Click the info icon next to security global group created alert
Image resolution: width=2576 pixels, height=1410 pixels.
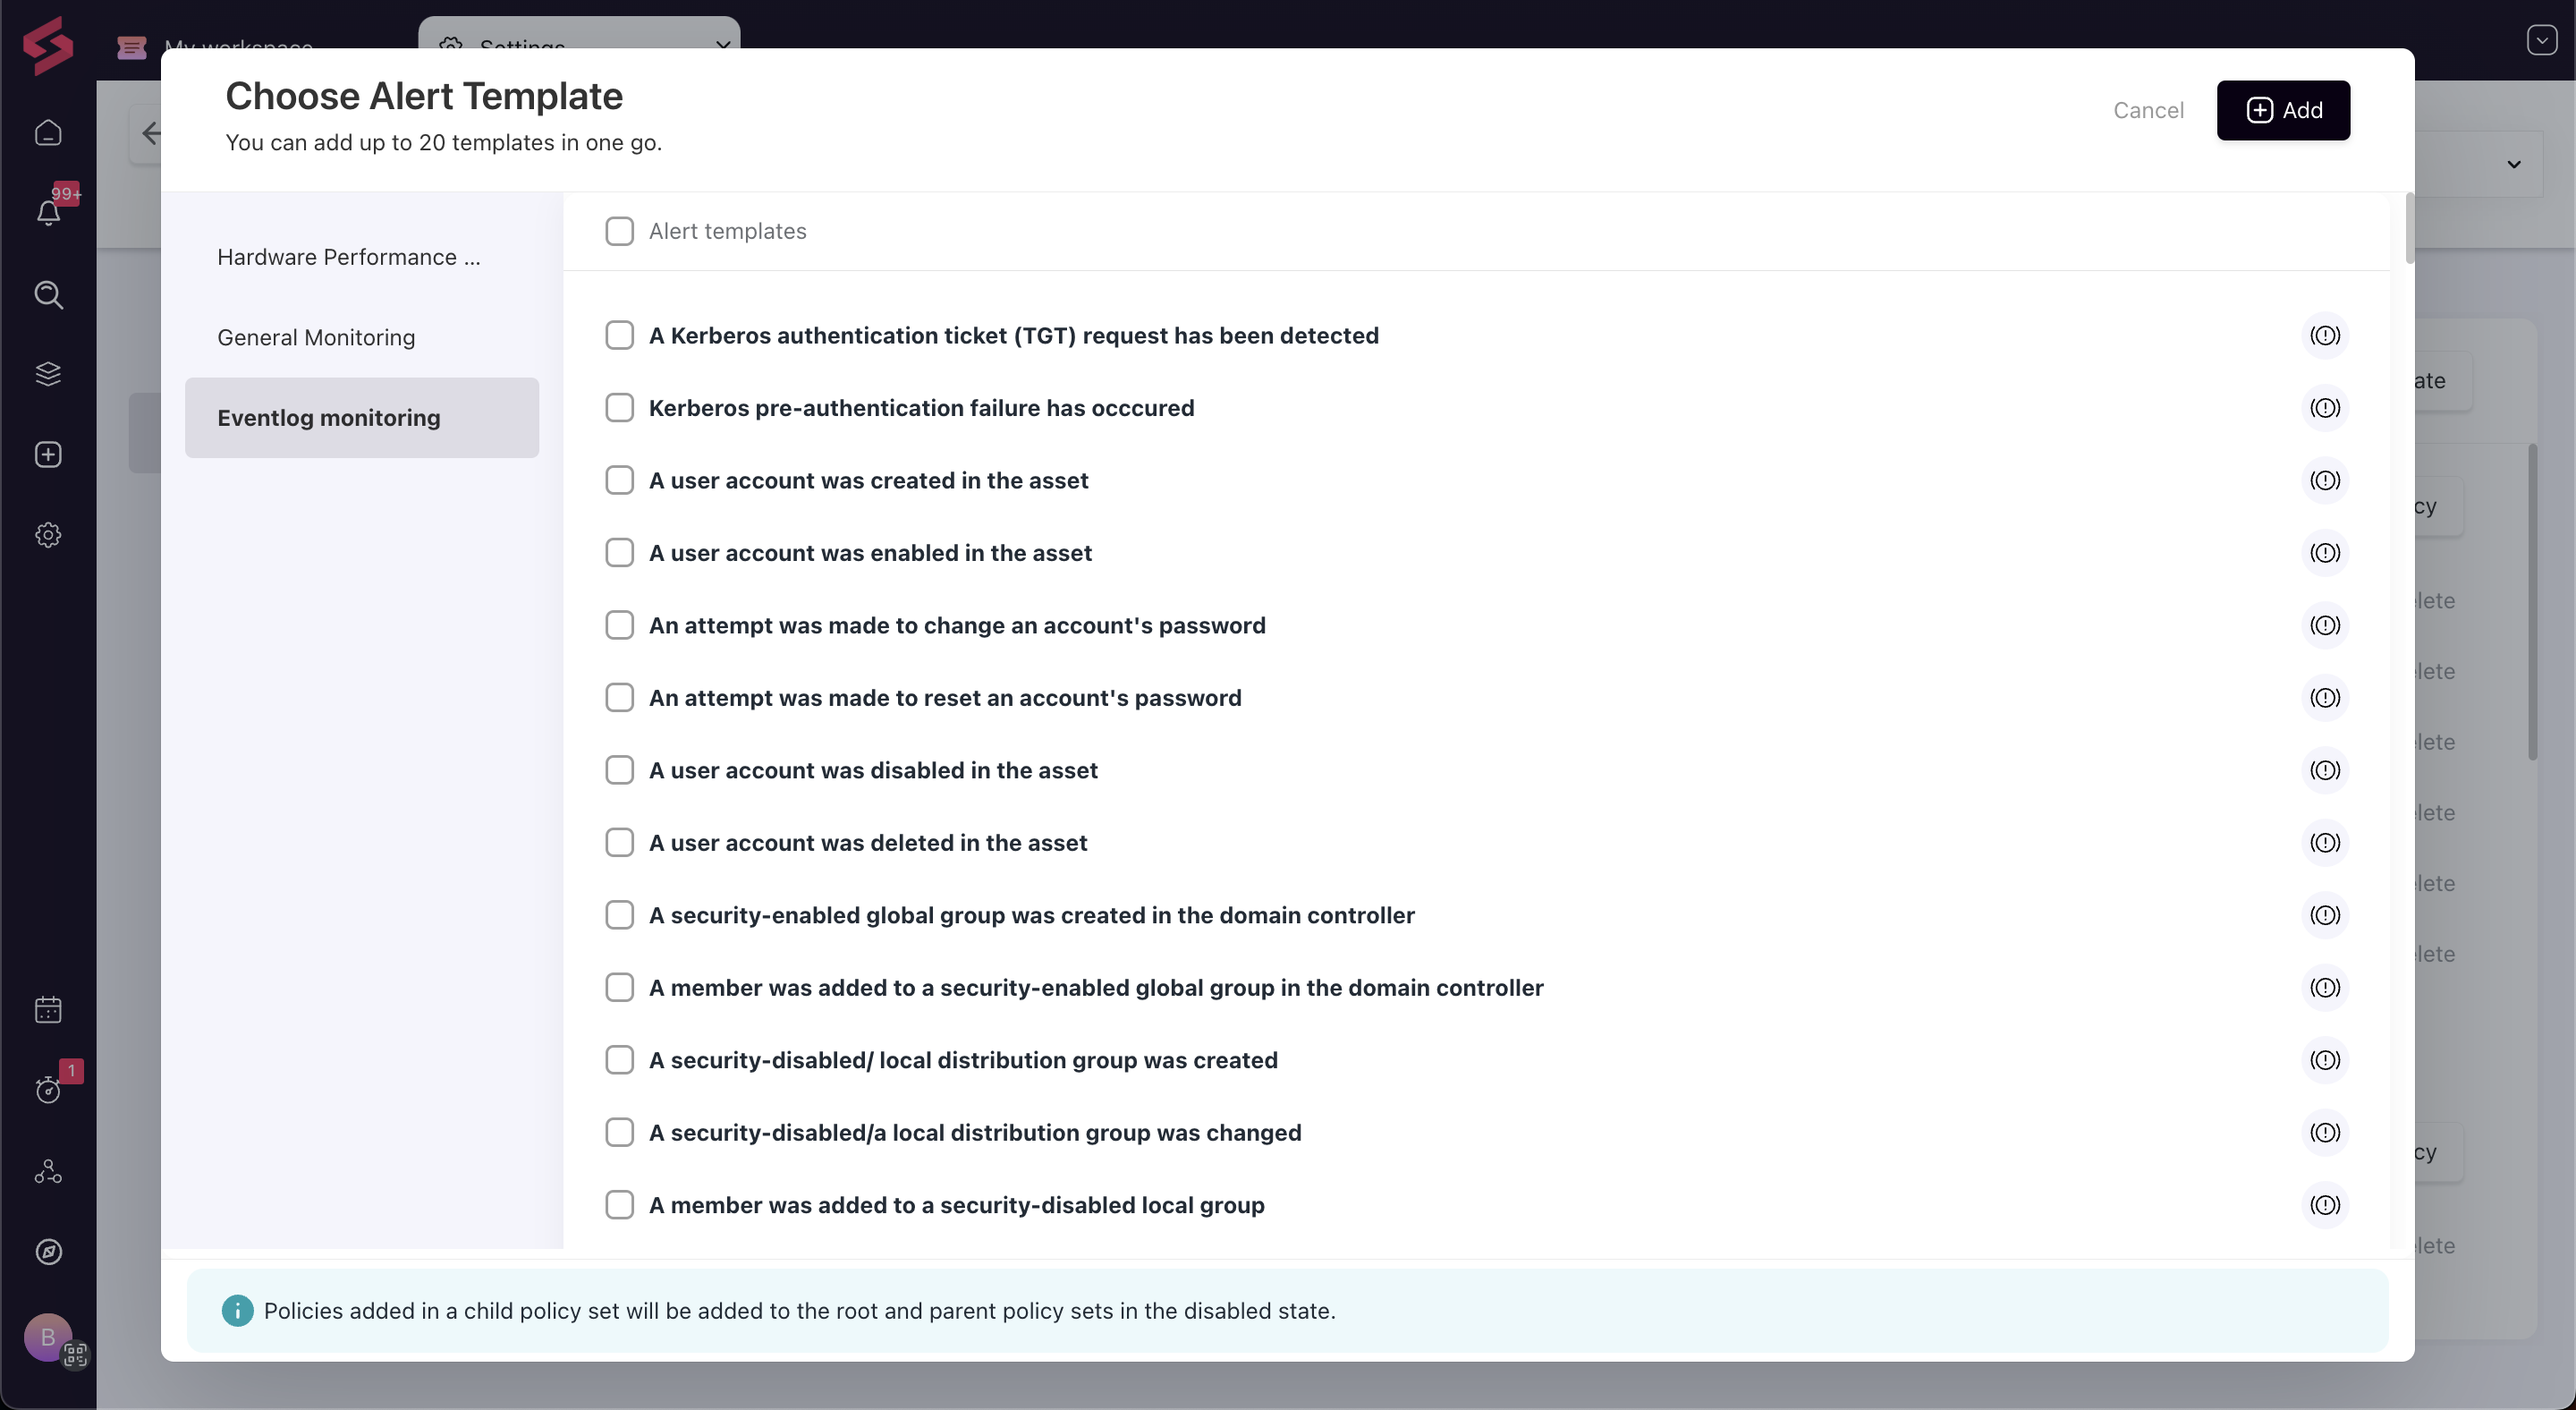(2326, 915)
